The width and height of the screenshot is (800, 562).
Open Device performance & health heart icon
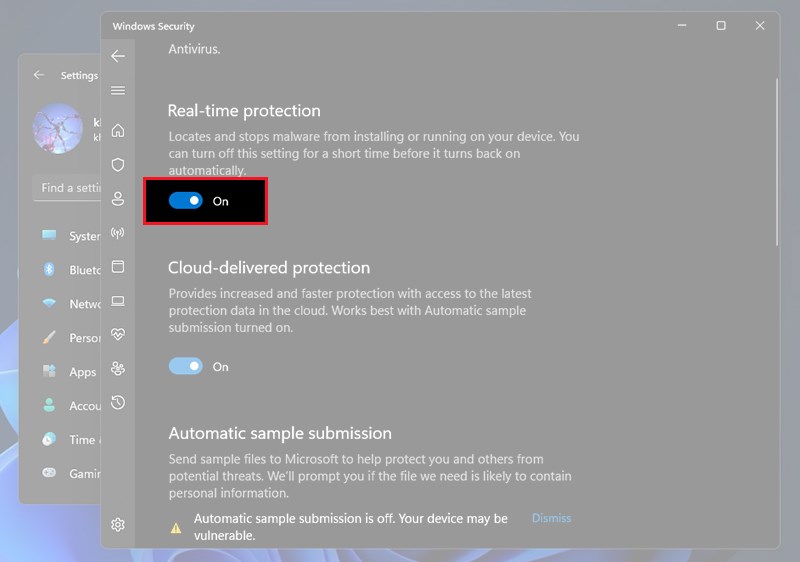[x=118, y=335]
